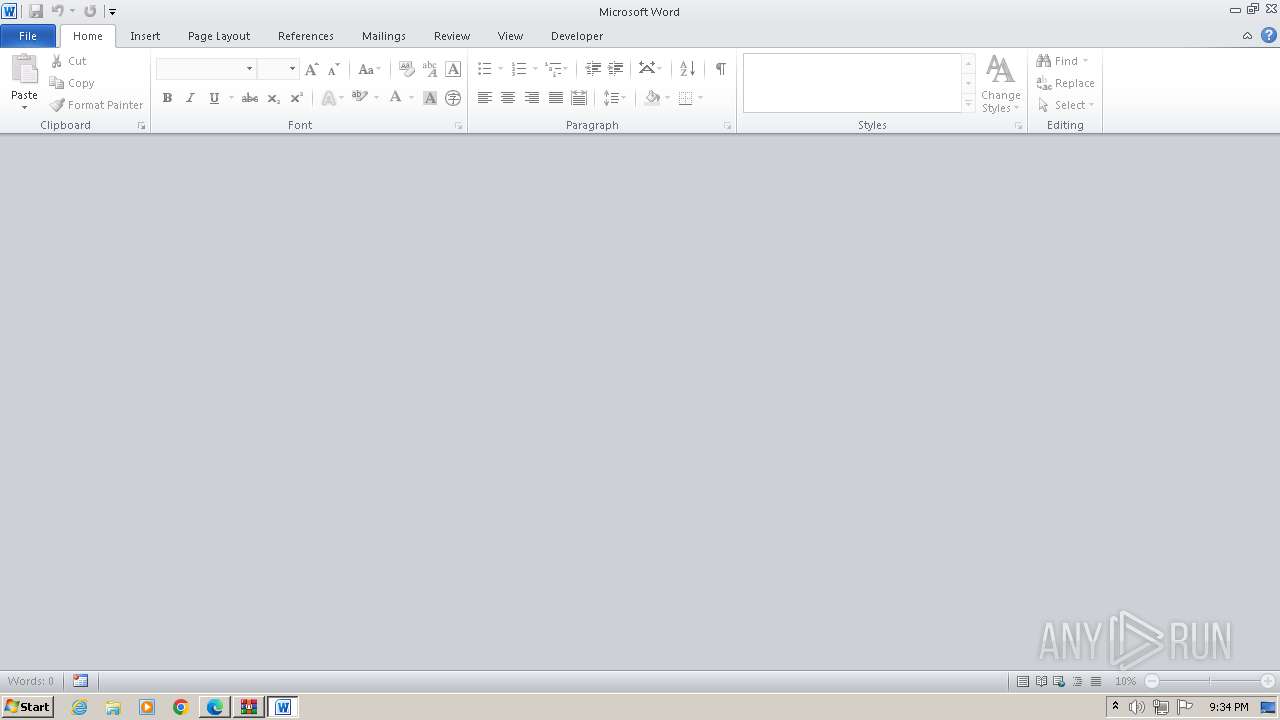Click the zoom slider track
Screen dimensions: 1280x720
click(x=1210, y=681)
